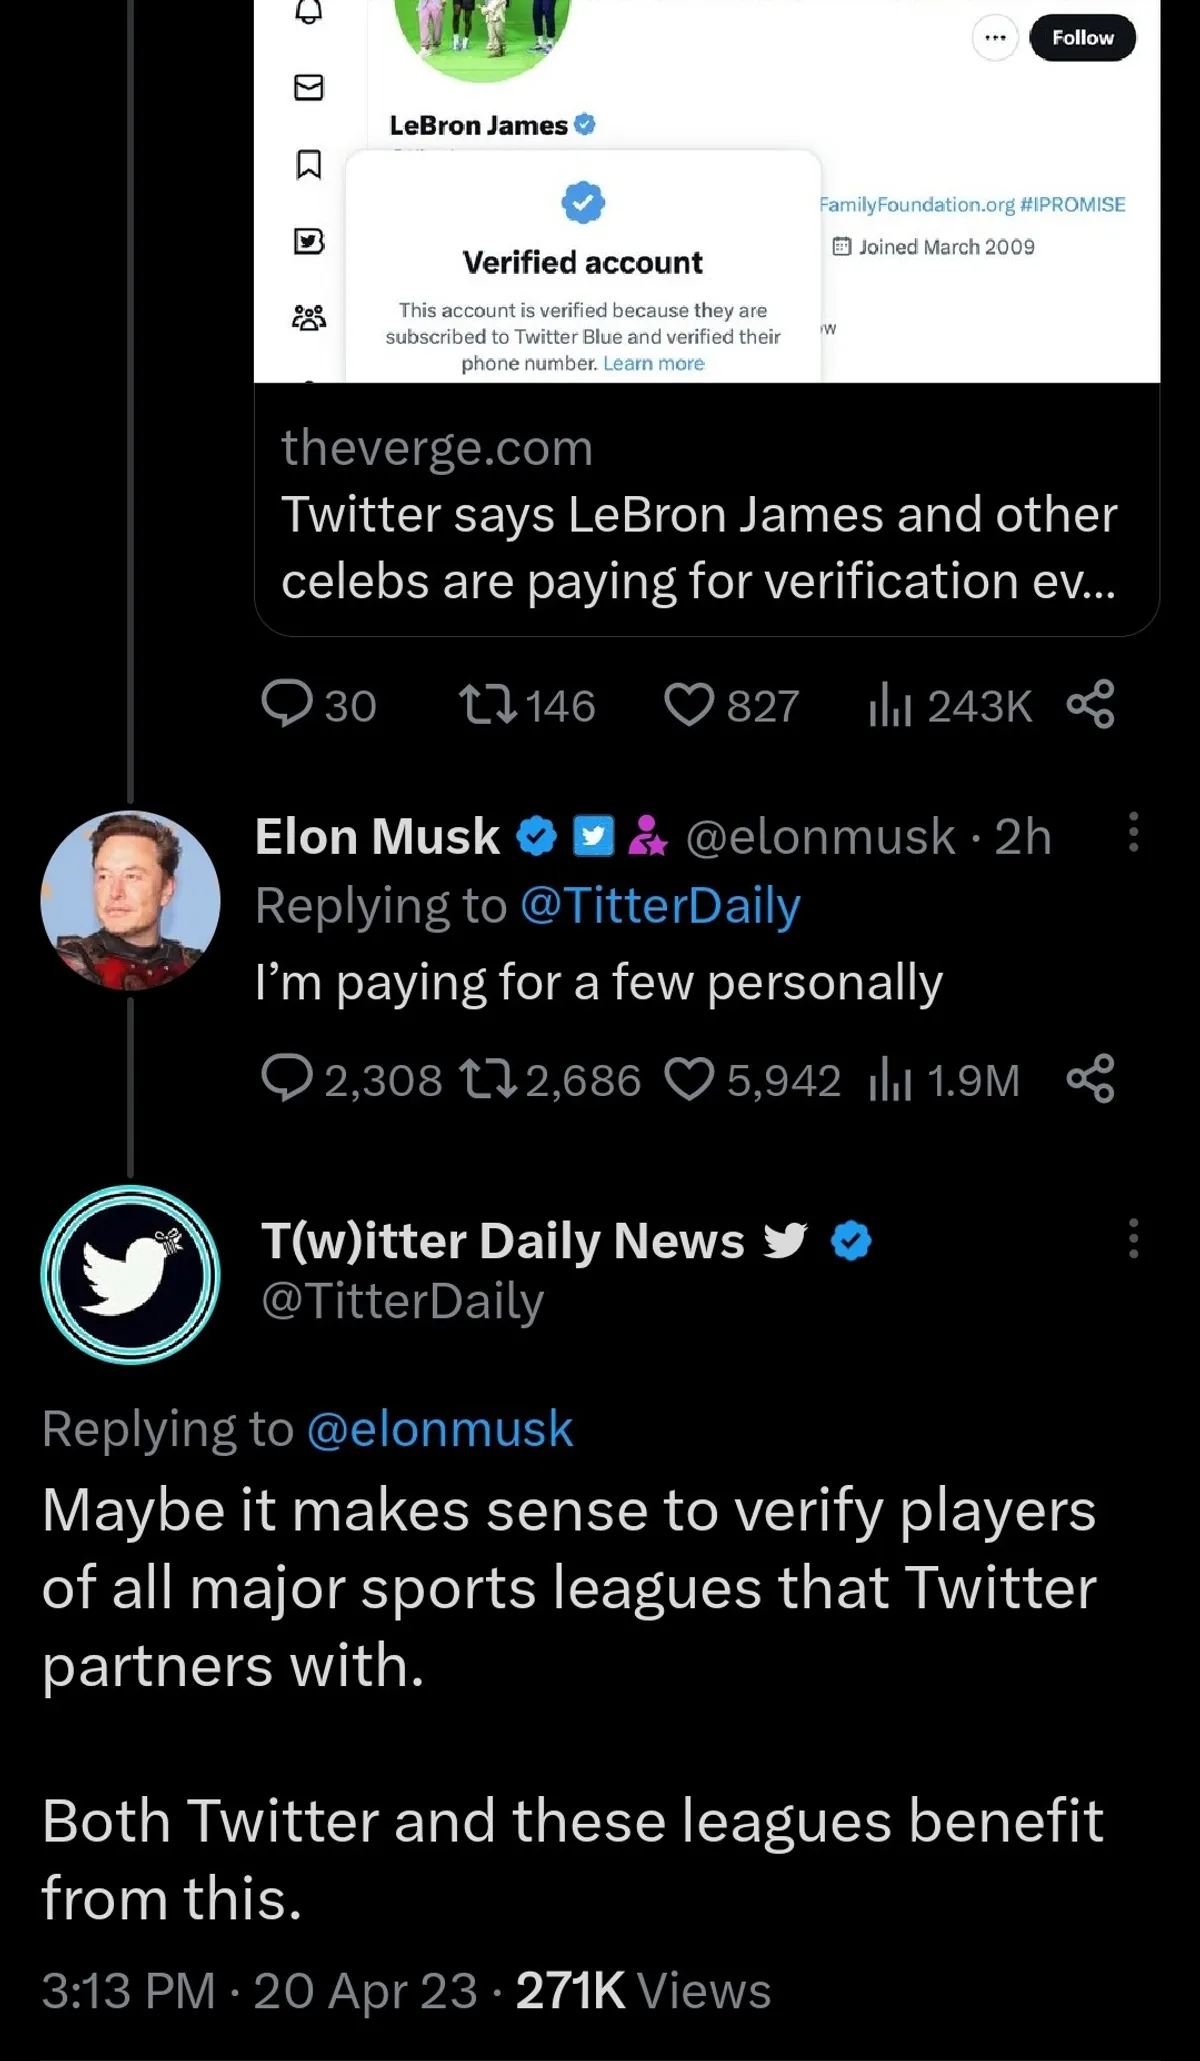Click the Learn more verification link
This screenshot has height=2061, width=1200.
coord(653,364)
